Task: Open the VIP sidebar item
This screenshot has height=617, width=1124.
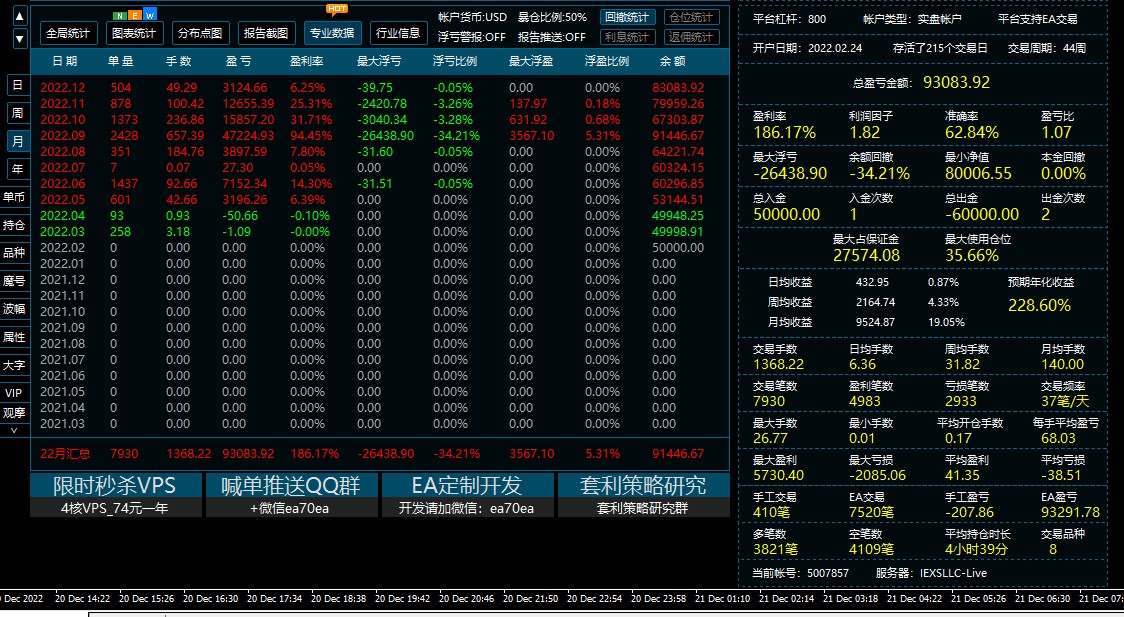Action: 14,393
